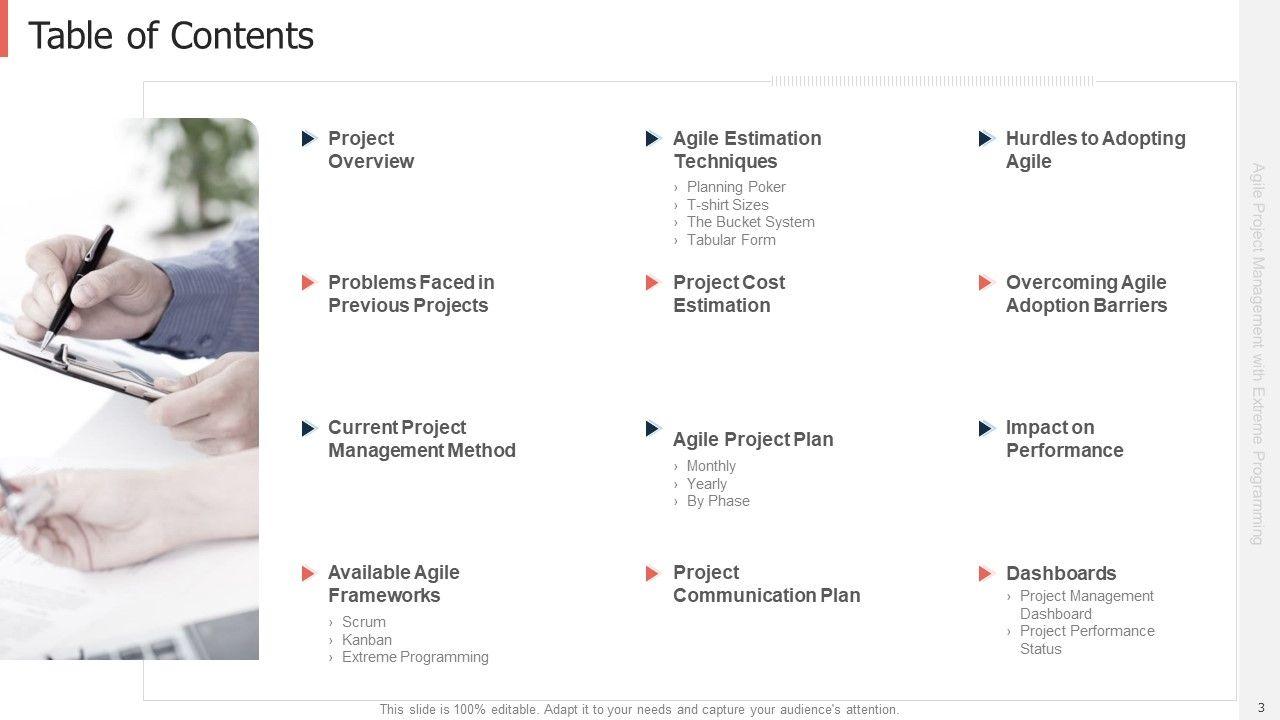The height and width of the screenshot is (720, 1280).
Task: Click the arrow icon next to Agile Estimation Techniques
Action: (x=653, y=139)
